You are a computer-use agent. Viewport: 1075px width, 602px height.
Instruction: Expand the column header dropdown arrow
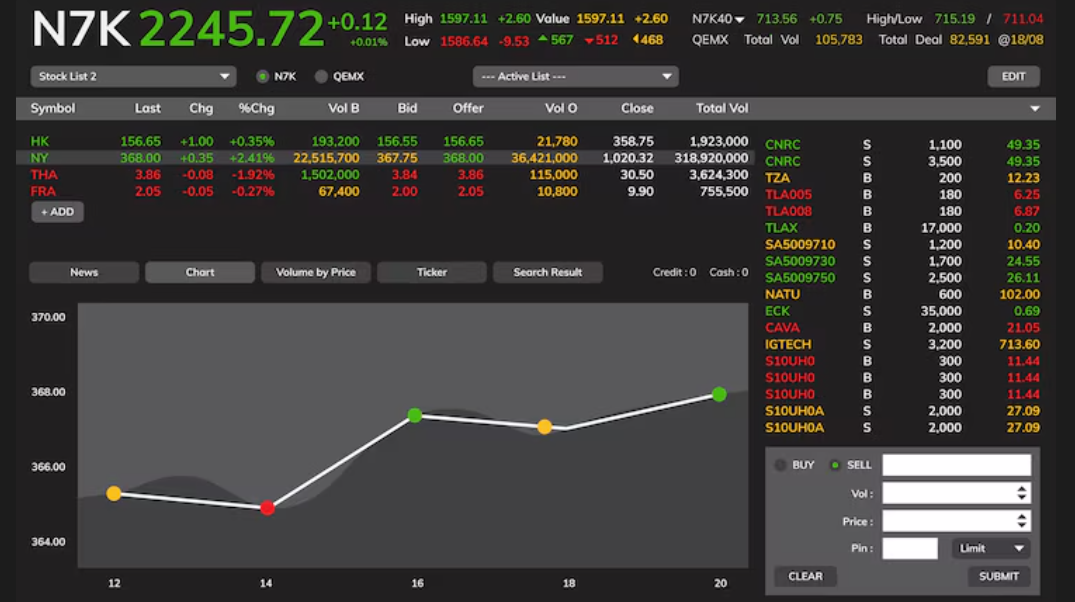click(x=1035, y=108)
